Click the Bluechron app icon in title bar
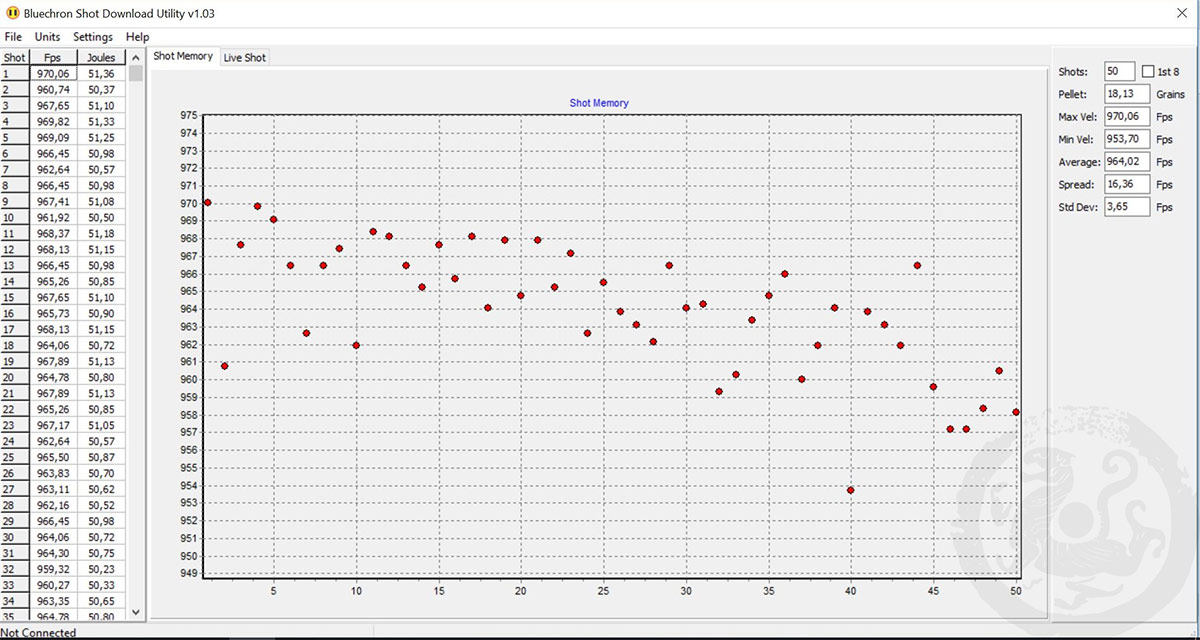Viewport: 1200px width, 640px height. click(x=13, y=14)
